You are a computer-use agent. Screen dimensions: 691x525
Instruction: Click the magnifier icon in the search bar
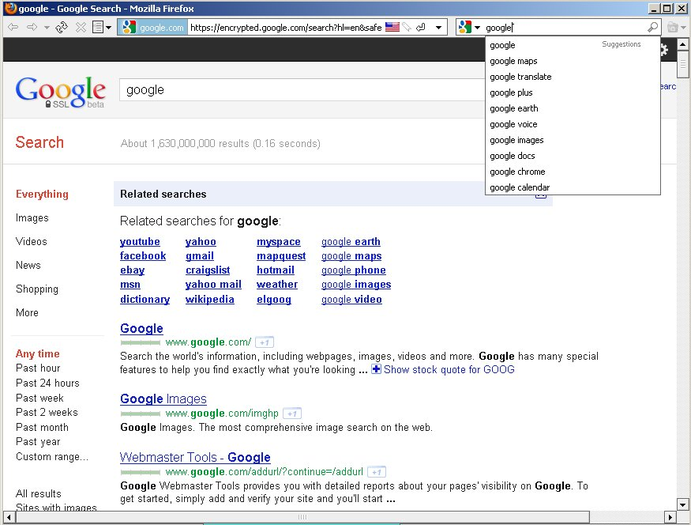coord(653,27)
